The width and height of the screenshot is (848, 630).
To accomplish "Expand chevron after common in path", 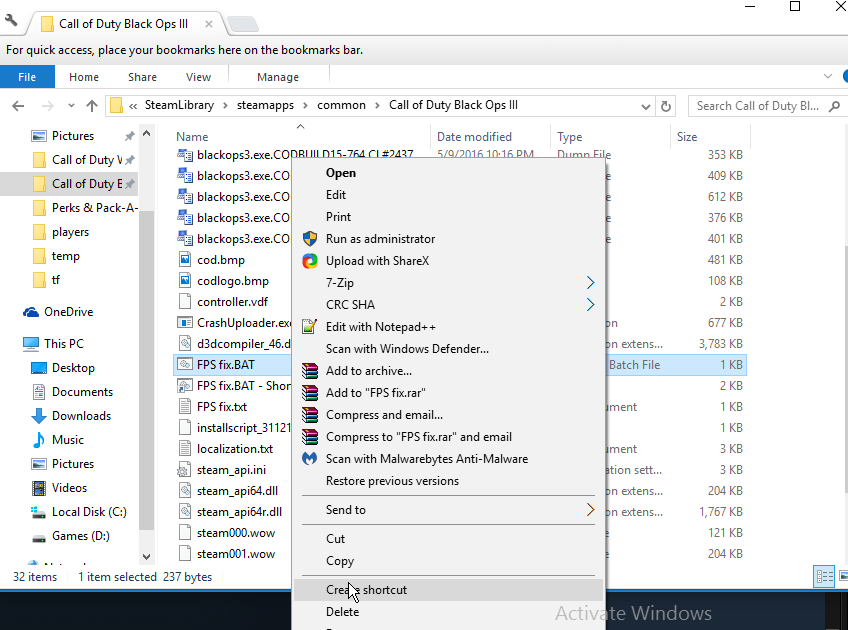I will pos(377,105).
